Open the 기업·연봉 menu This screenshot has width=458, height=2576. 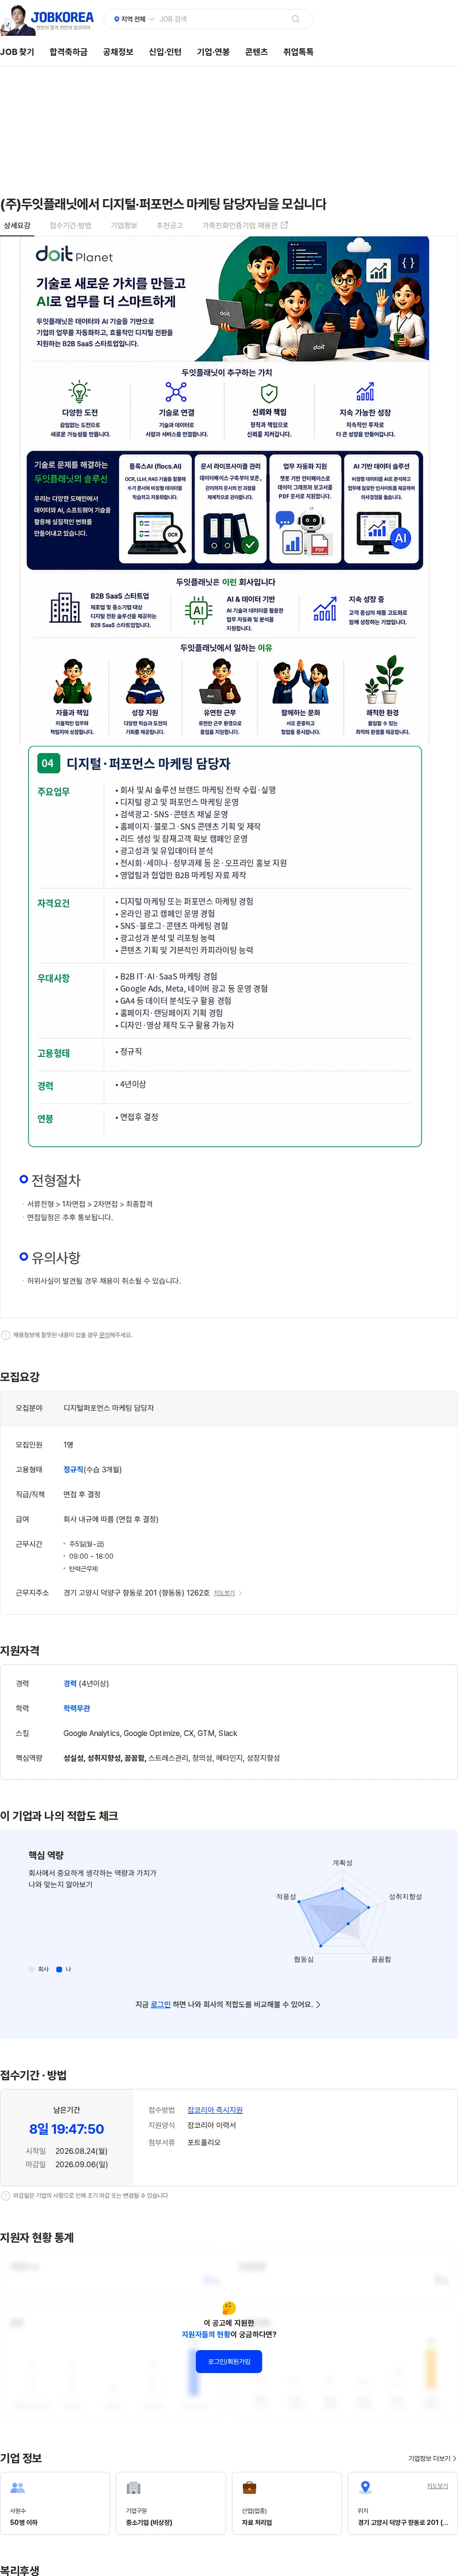pos(213,52)
